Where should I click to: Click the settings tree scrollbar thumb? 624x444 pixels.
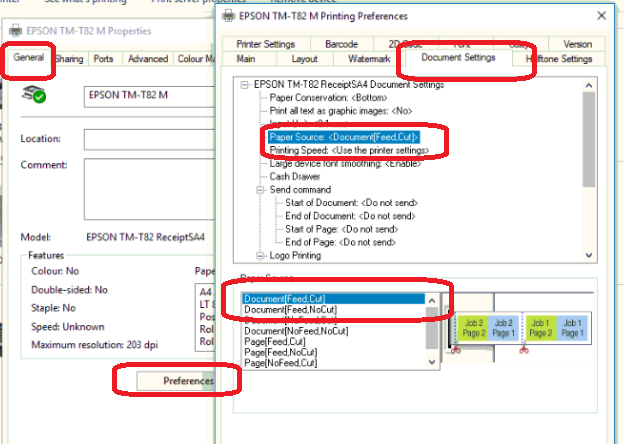point(589,139)
